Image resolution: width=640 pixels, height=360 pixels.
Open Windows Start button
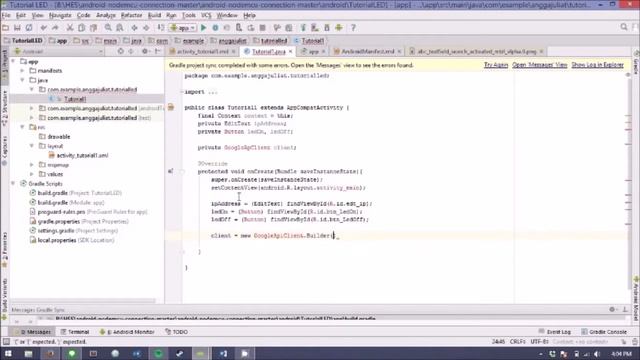coord(8,353)
